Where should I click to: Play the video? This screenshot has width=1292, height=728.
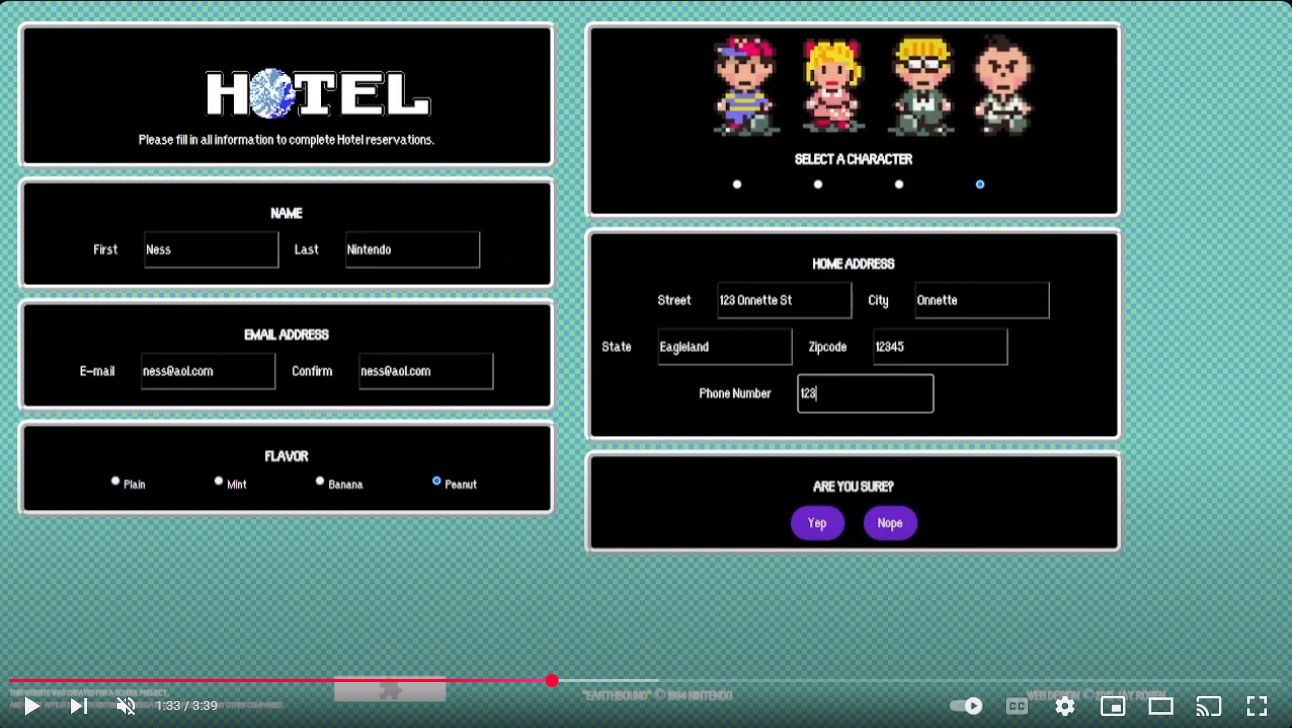pos(32,706)
